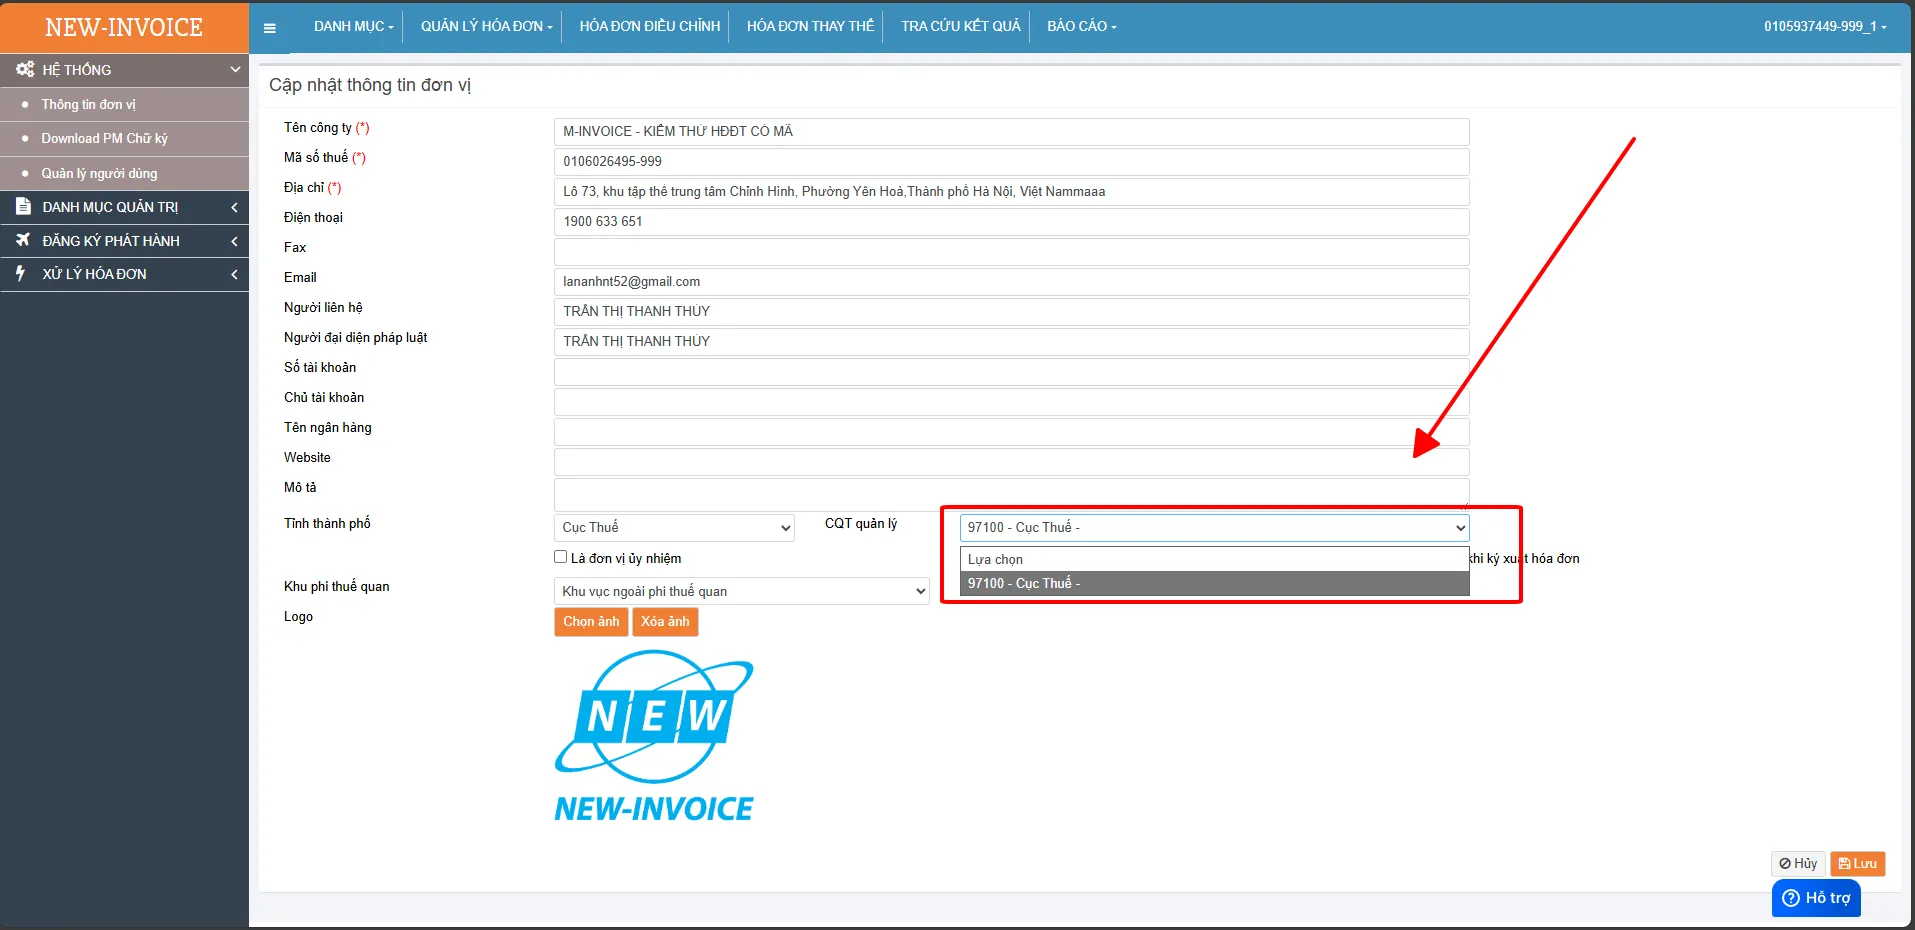Open the Hỗ trợ support widget

[x=1816, y=898]
